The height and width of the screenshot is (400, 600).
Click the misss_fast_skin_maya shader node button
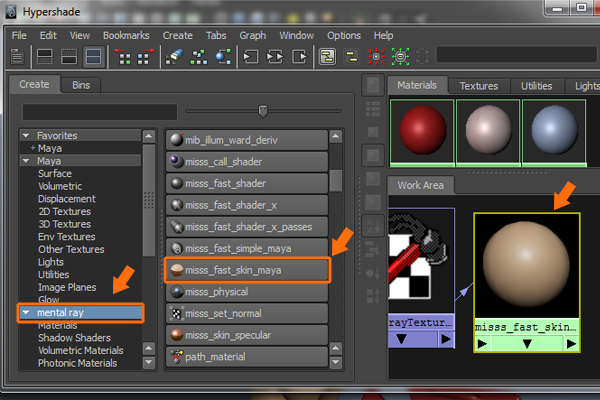(246, 270)
